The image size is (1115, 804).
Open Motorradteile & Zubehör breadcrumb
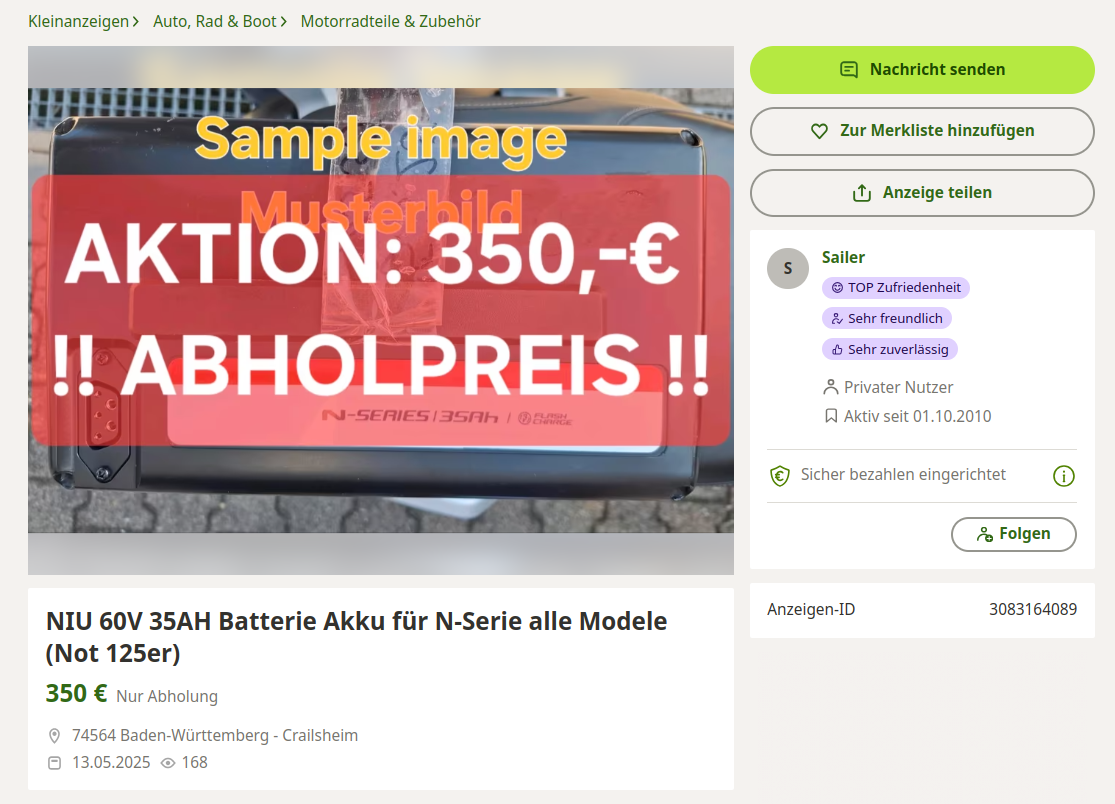click(390, 21)
